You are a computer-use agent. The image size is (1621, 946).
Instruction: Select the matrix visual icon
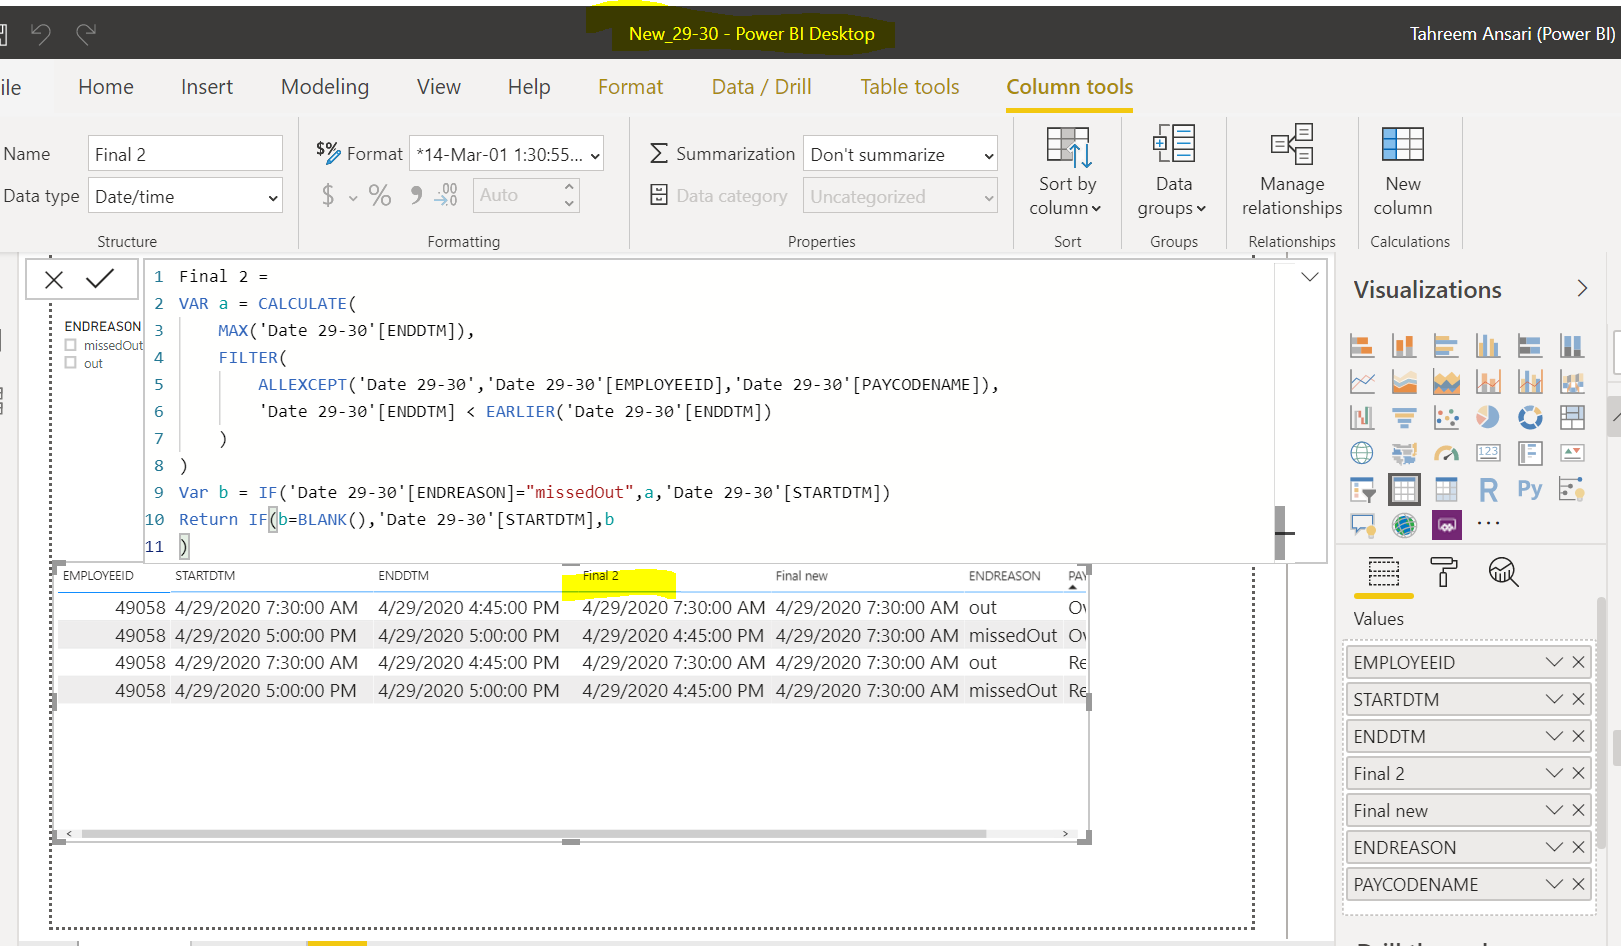[x=1446, y=489]
